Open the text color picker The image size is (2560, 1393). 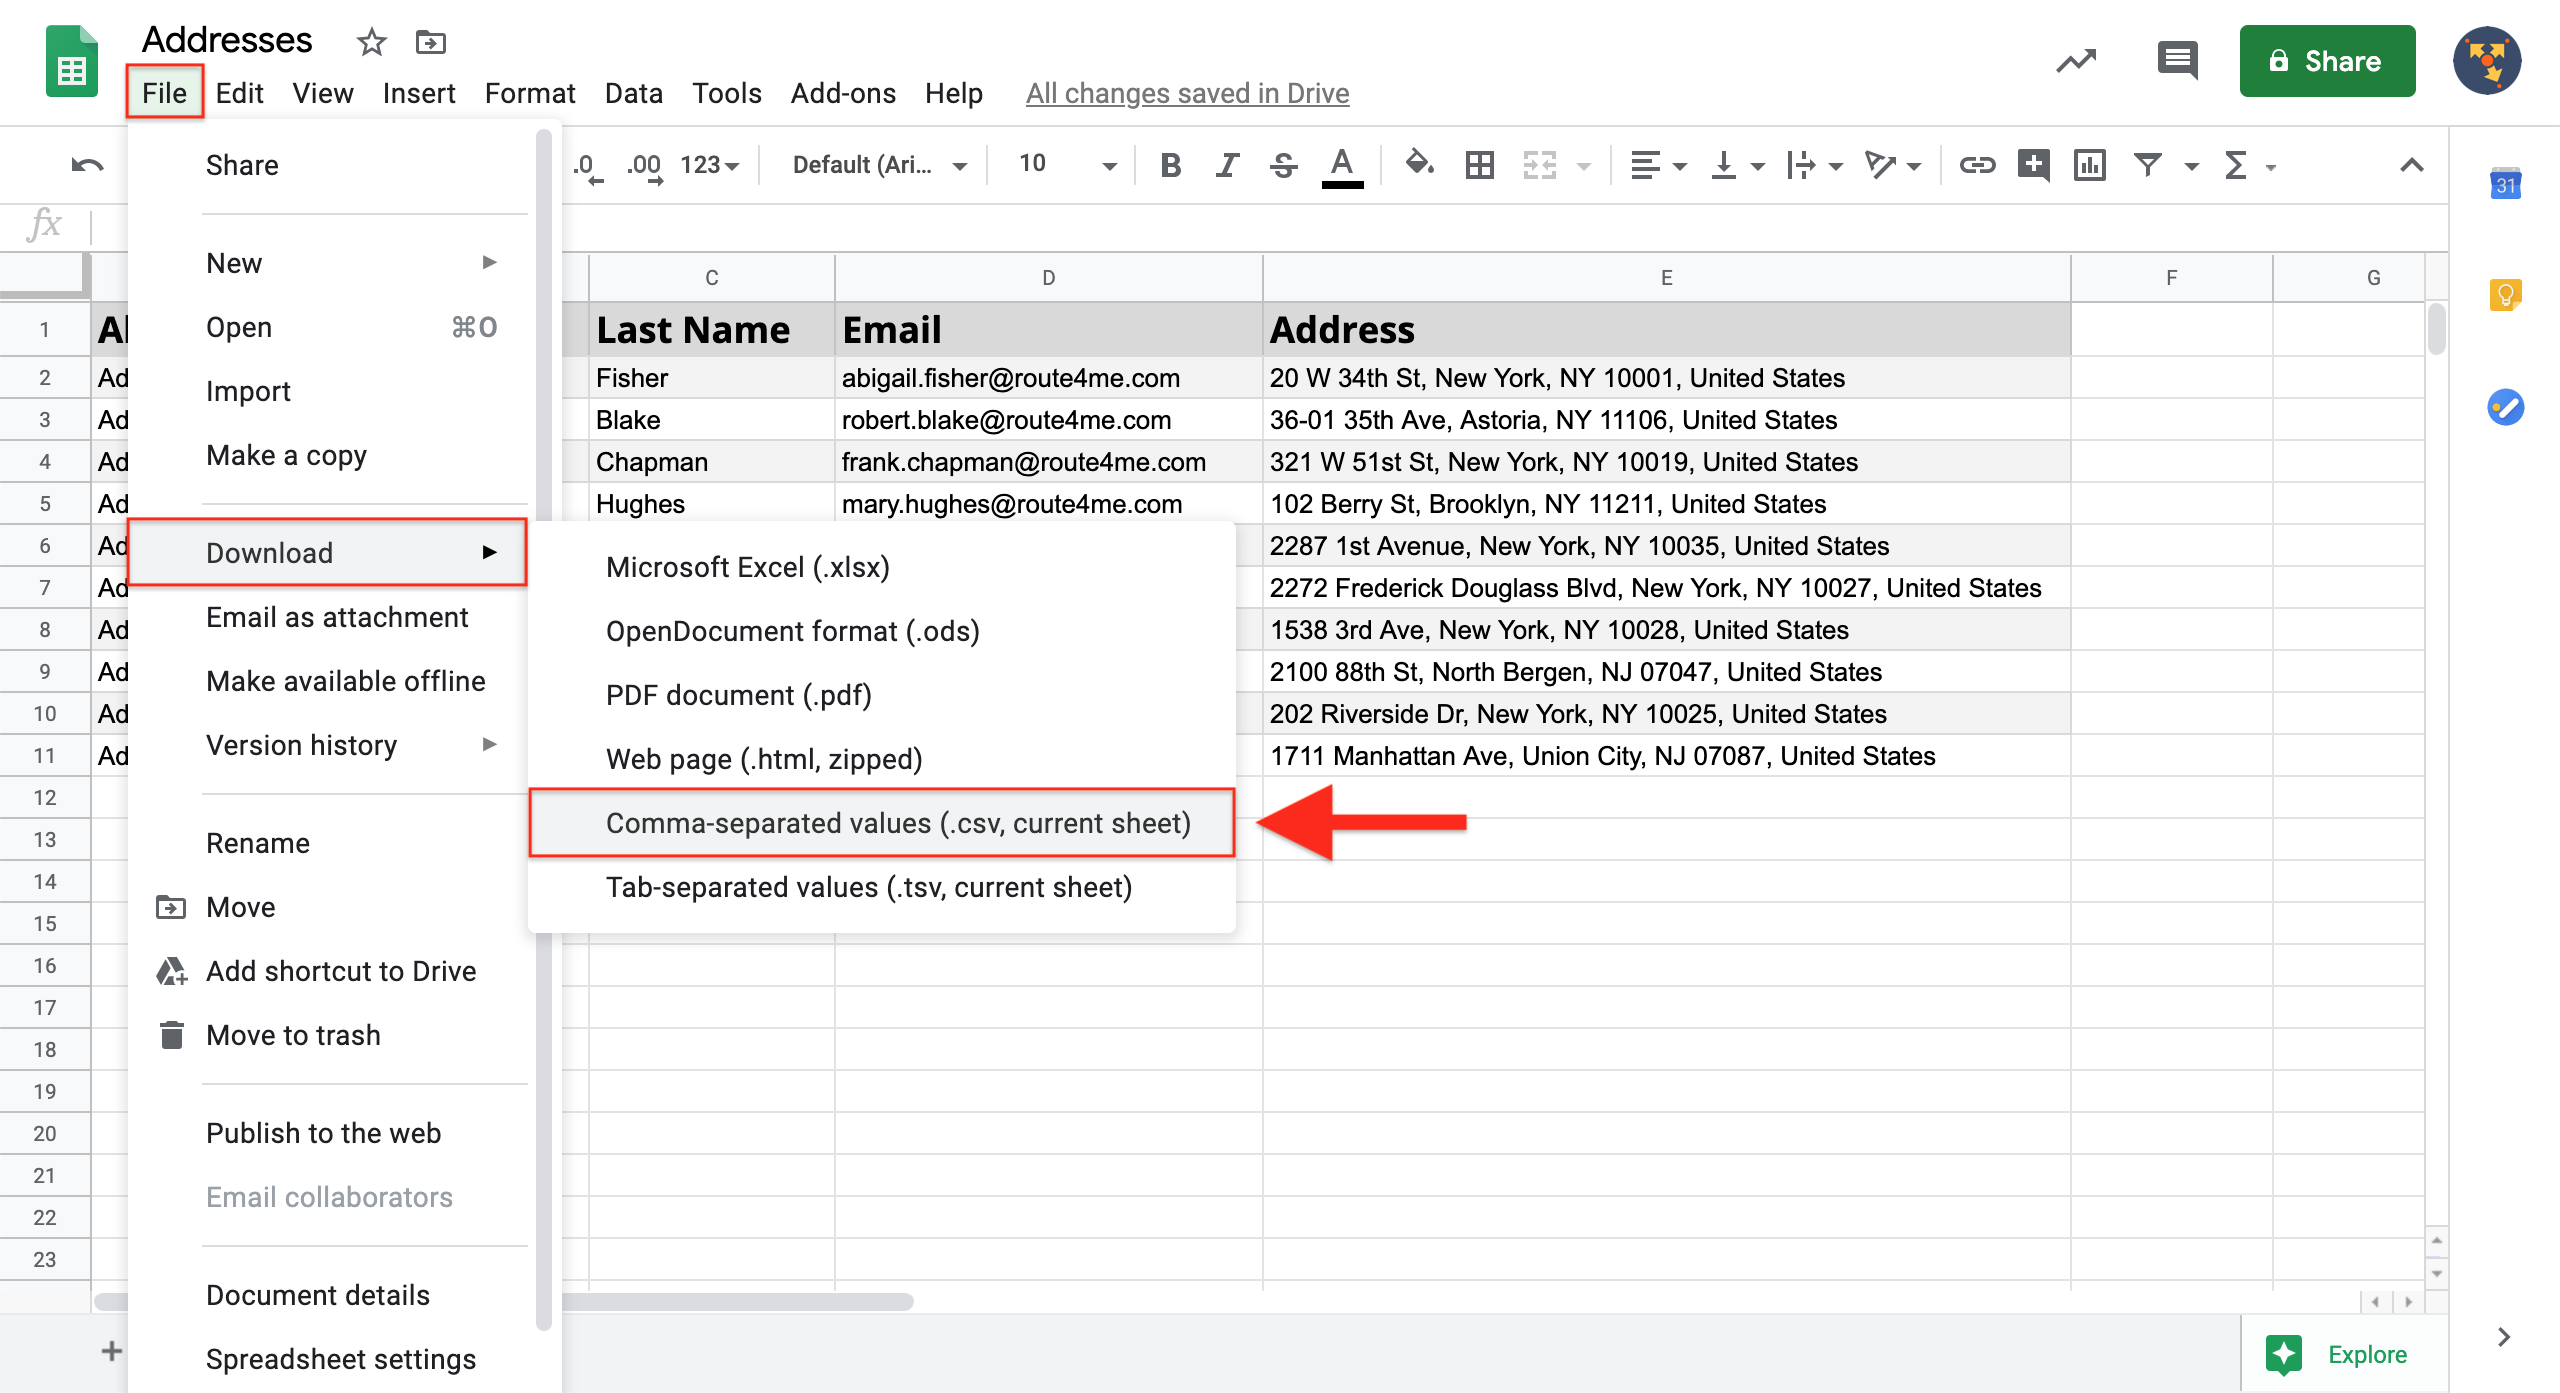[1342, 165]
